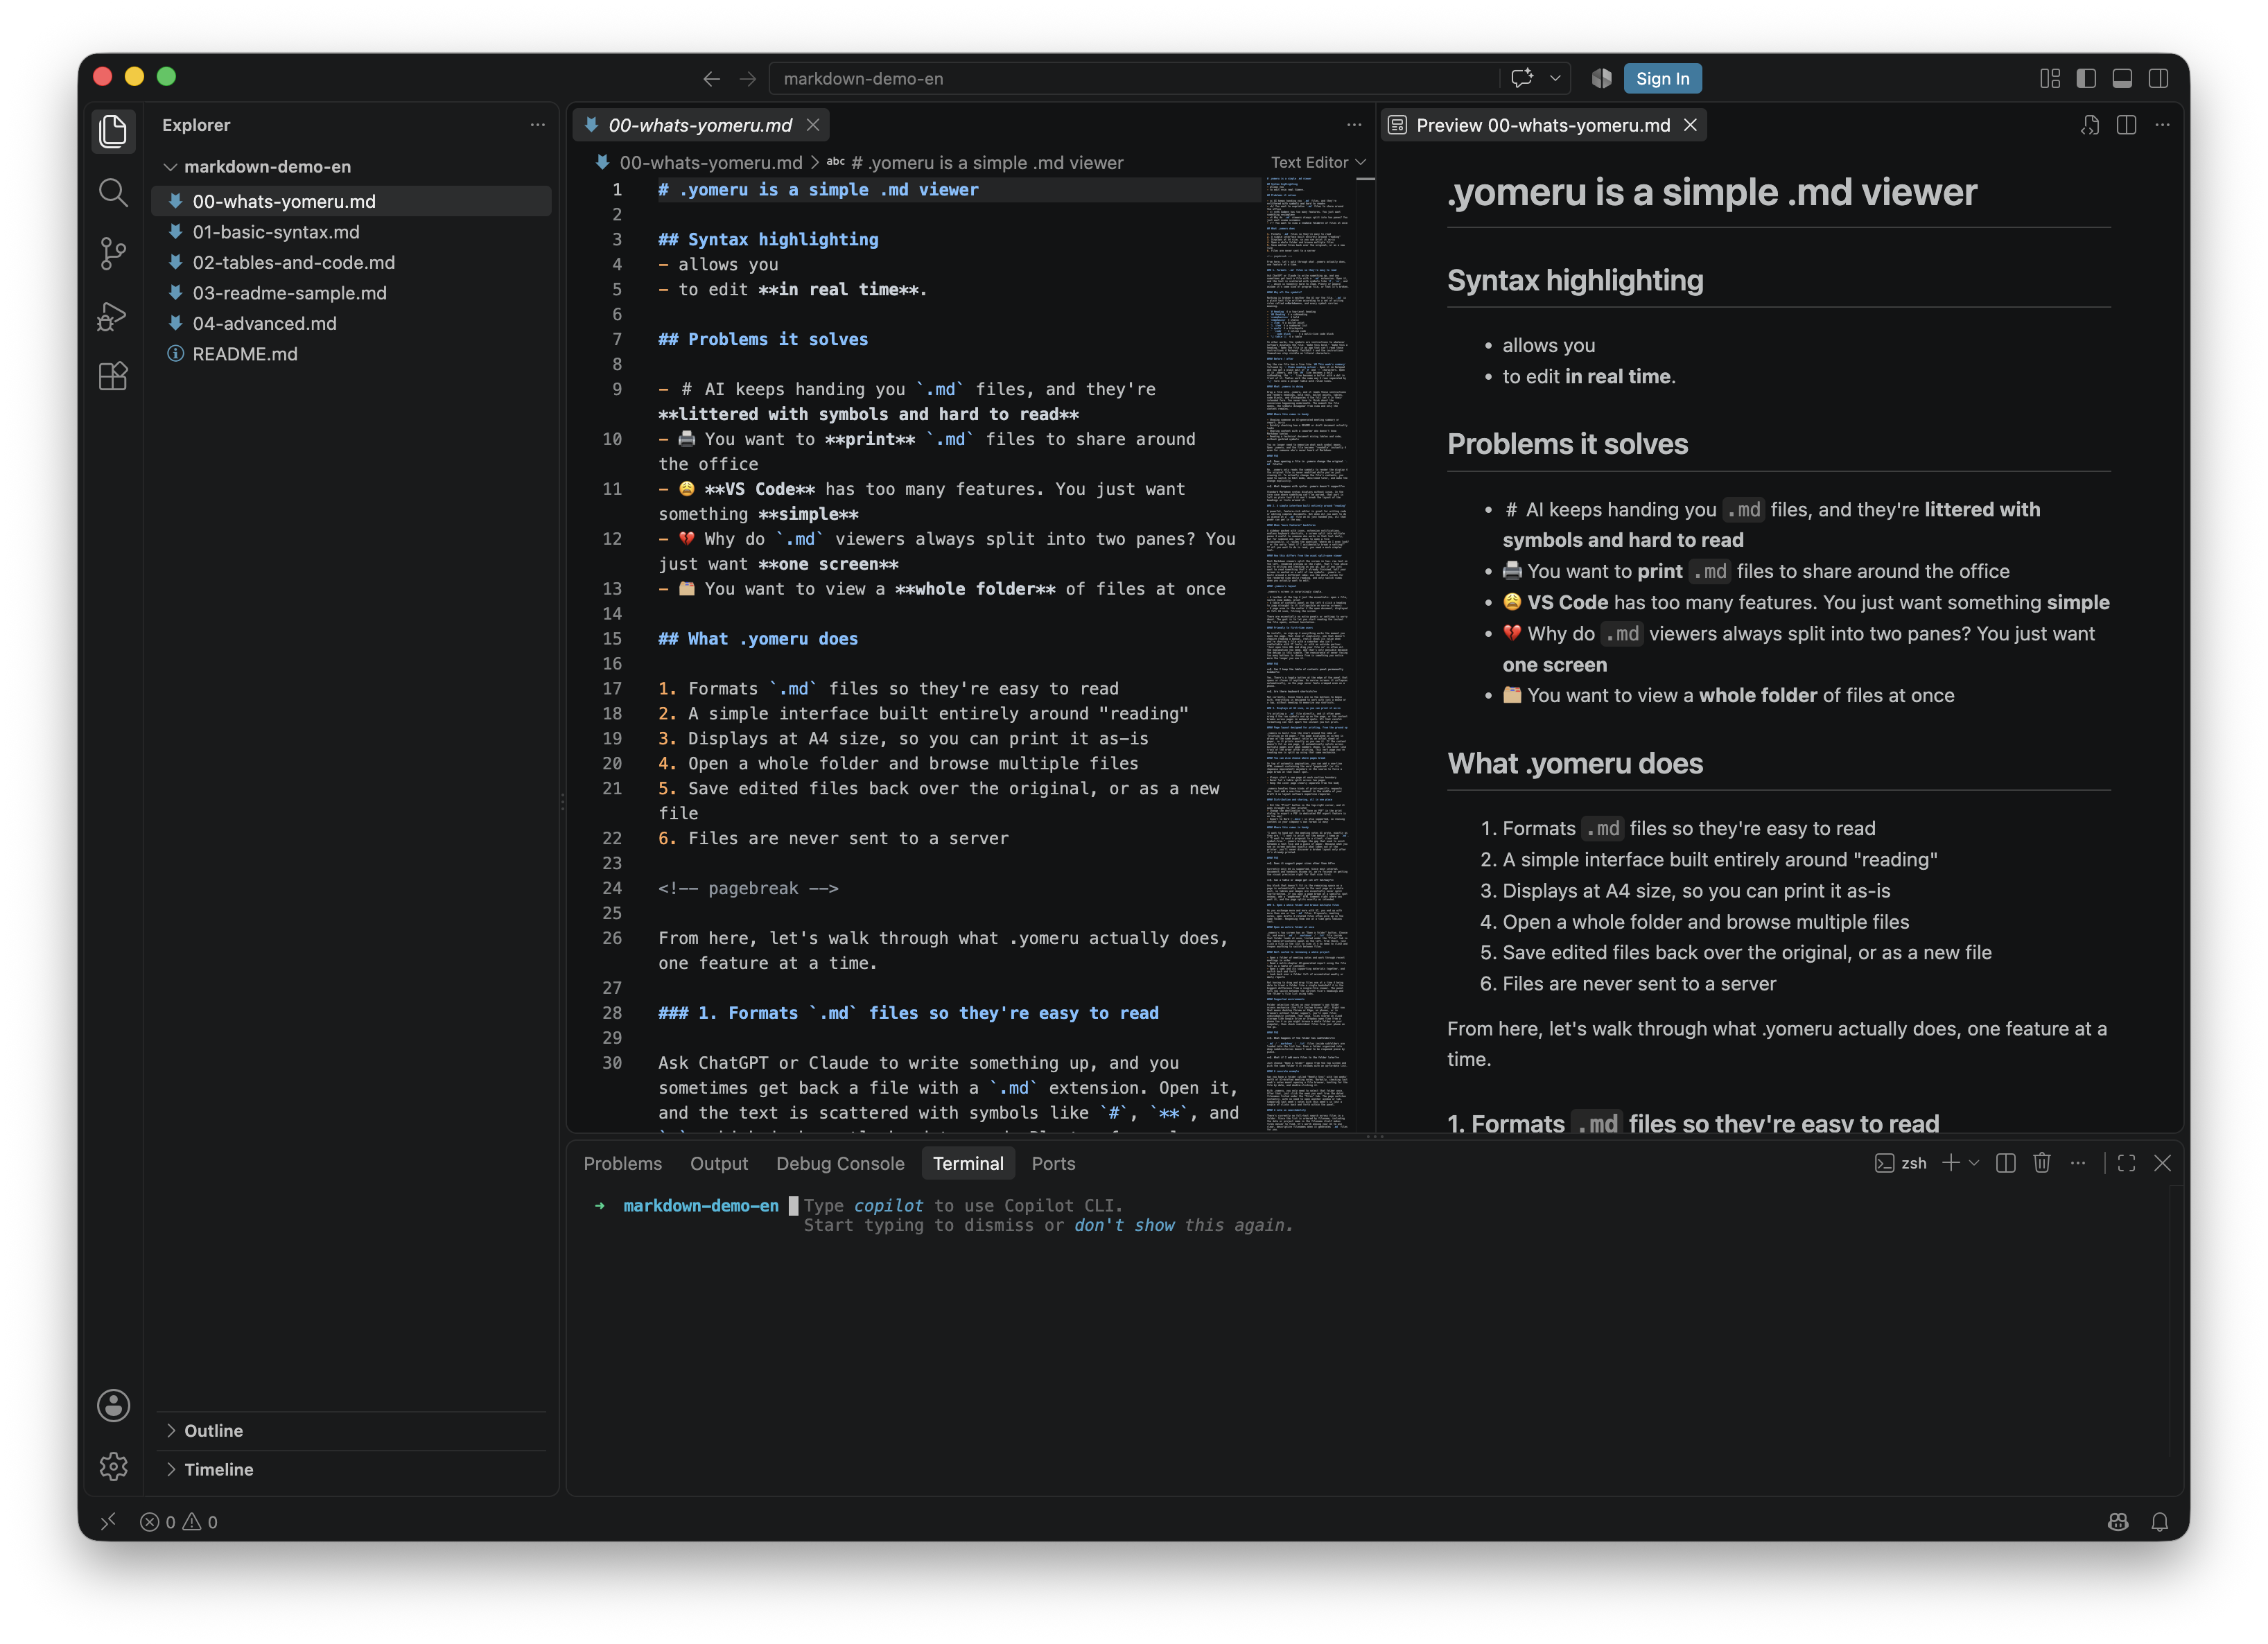Go back with the left arrow
Viewport: 2268px width, 1644px height.
(x=711, y=78)
